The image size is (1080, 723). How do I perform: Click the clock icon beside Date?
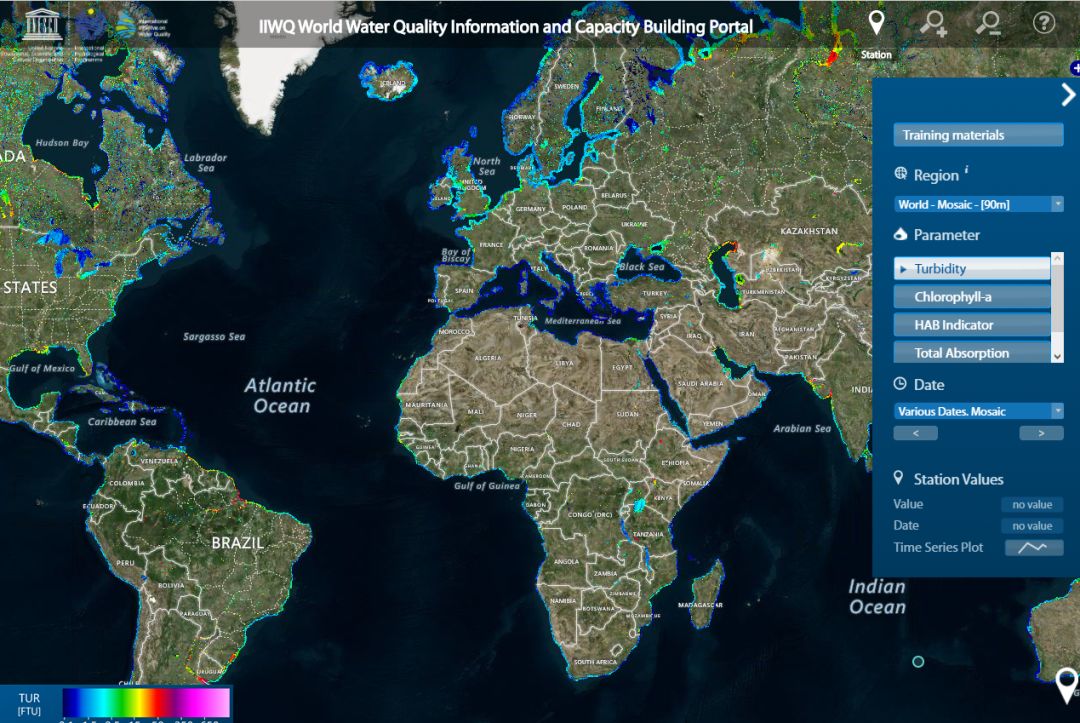900,384
